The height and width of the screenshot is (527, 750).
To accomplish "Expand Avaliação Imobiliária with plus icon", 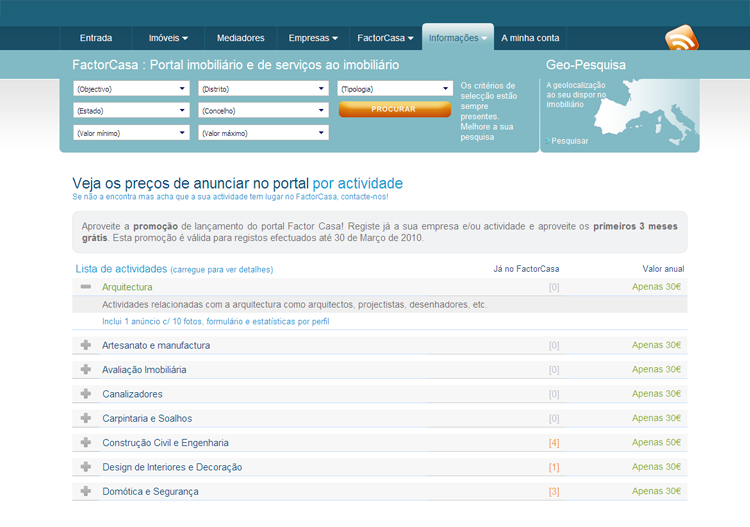I will 86,370.
